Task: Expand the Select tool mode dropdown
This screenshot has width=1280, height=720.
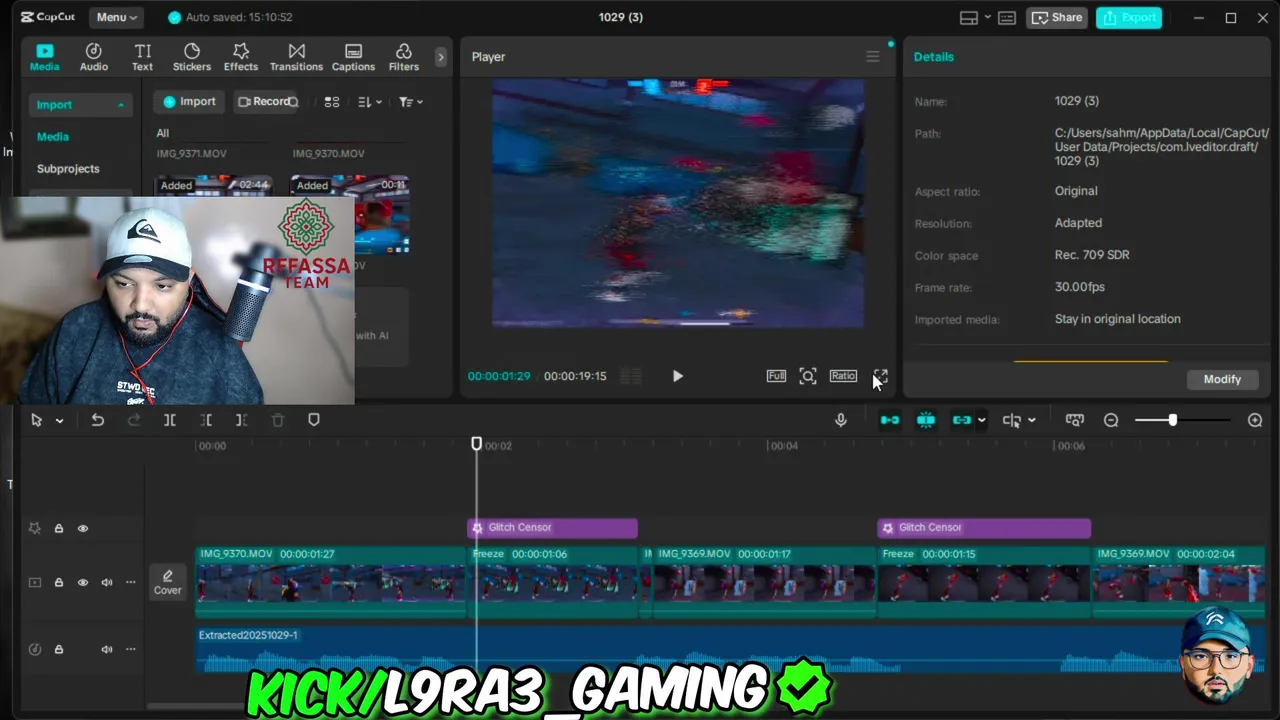Action: (x=59, y=421)
